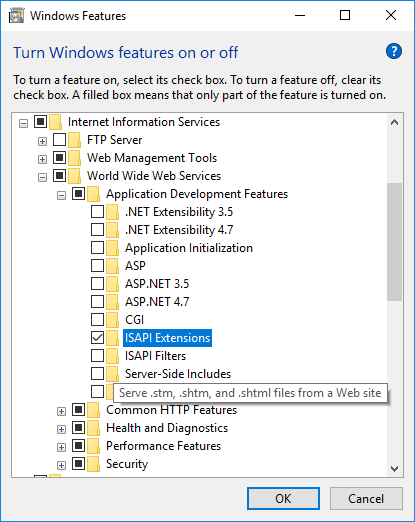415x522 pixels.
Task: Maximize the Windows Features window
Action: (345, 15)
